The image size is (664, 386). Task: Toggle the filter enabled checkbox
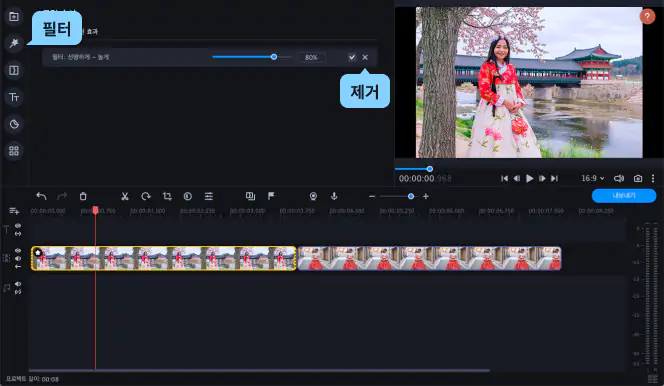pos(351,57)
